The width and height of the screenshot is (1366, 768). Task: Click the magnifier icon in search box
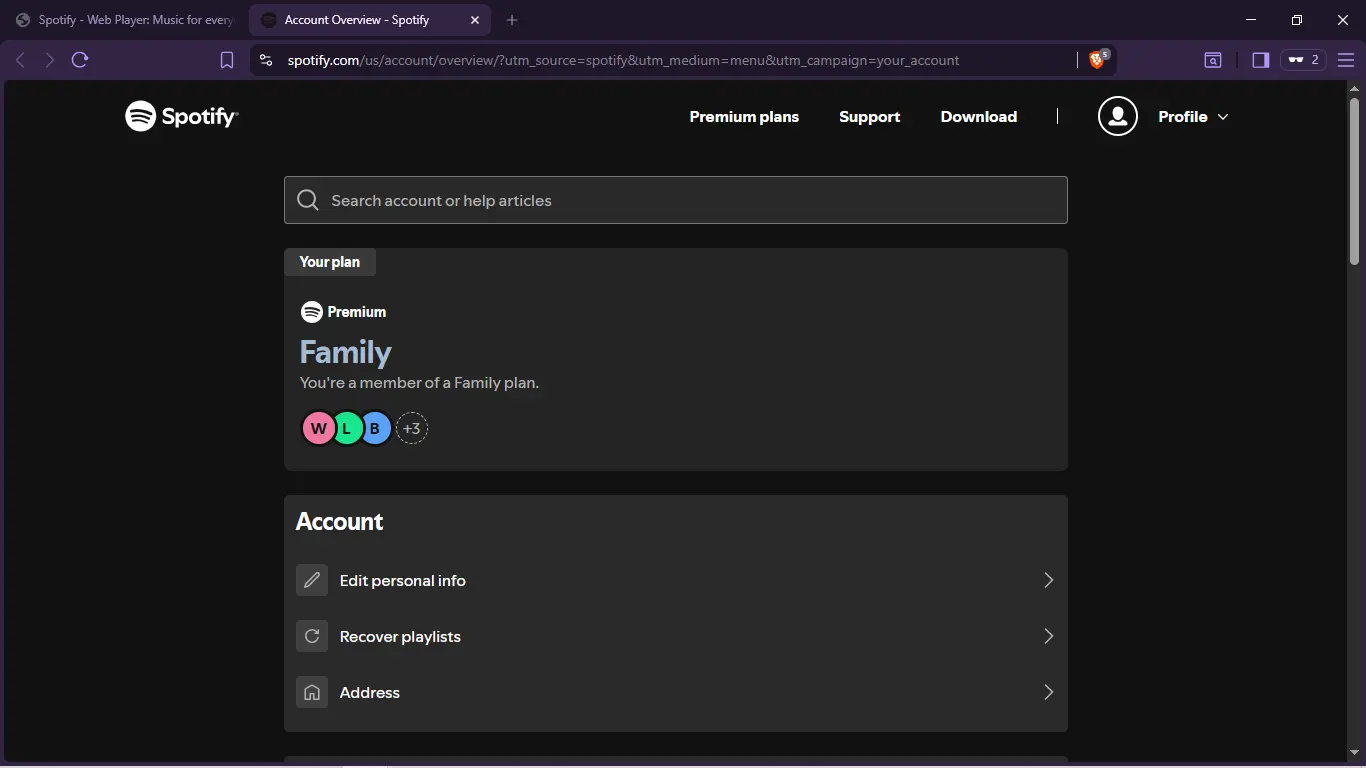[308, 200]
